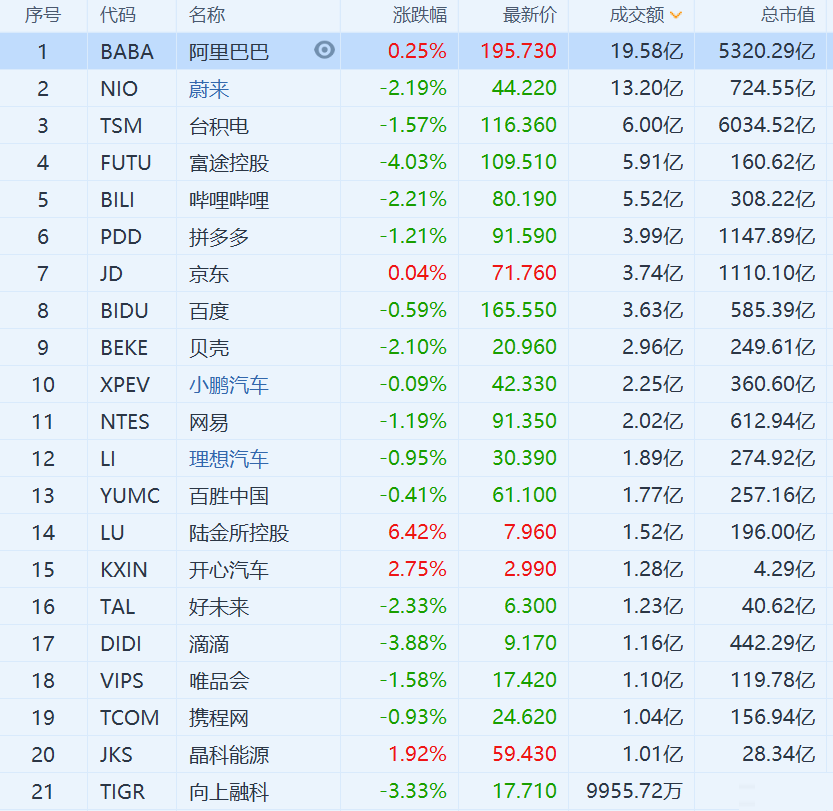
Task: Click the 贝壳 stock name
Action: coord(209,348)
